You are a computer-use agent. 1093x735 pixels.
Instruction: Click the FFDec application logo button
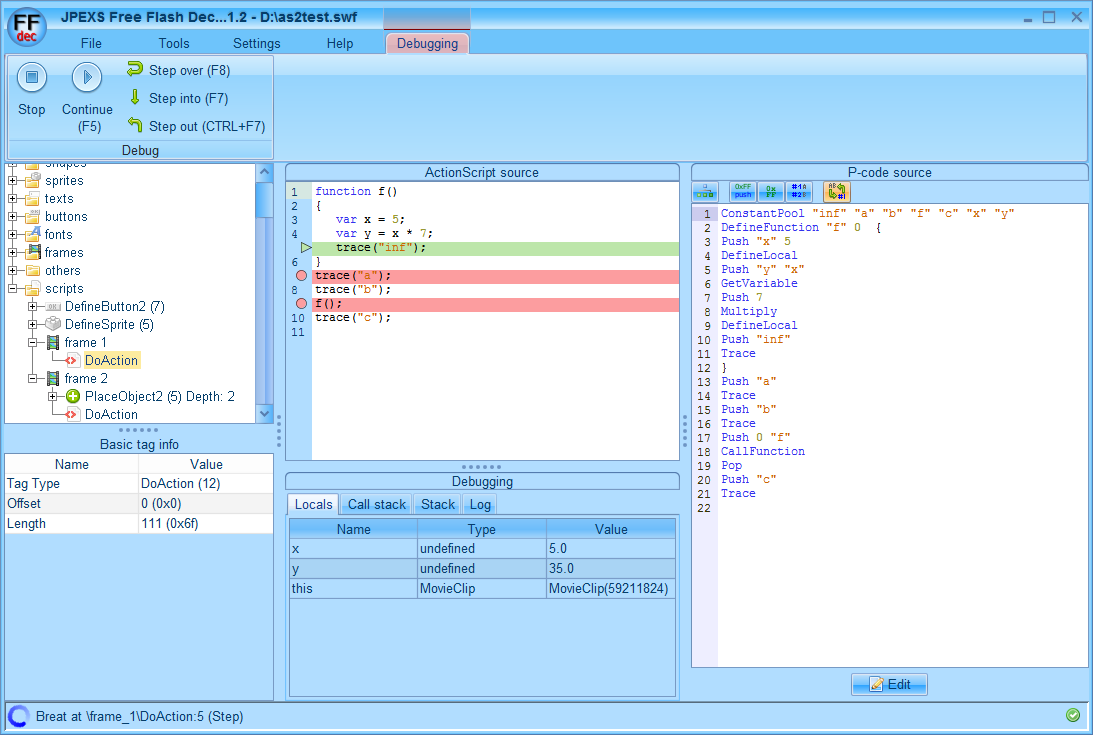(x=26, y=28)
